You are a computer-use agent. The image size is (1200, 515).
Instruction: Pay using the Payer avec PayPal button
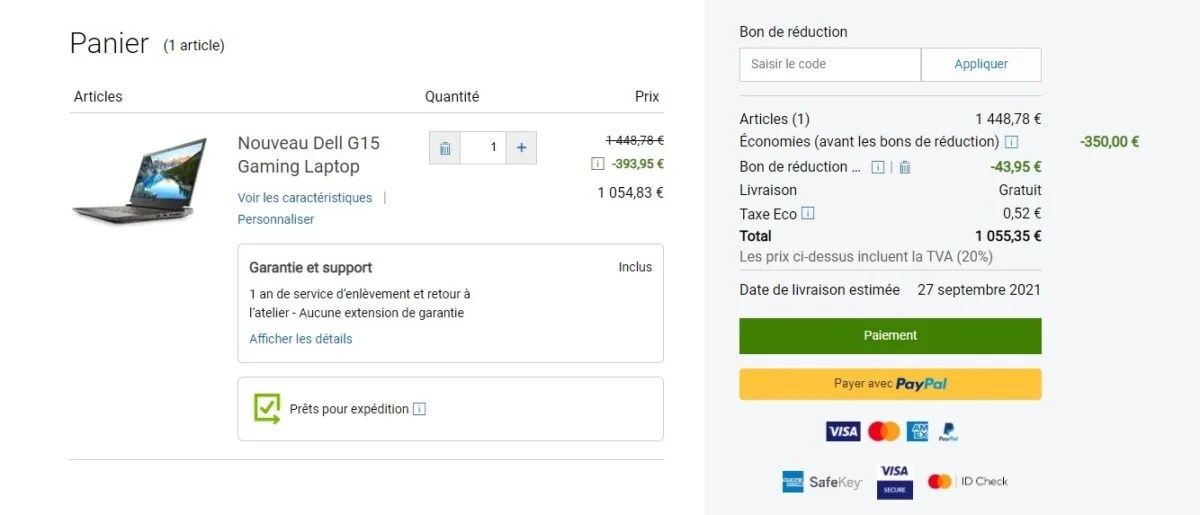click(x=890, y=384)
